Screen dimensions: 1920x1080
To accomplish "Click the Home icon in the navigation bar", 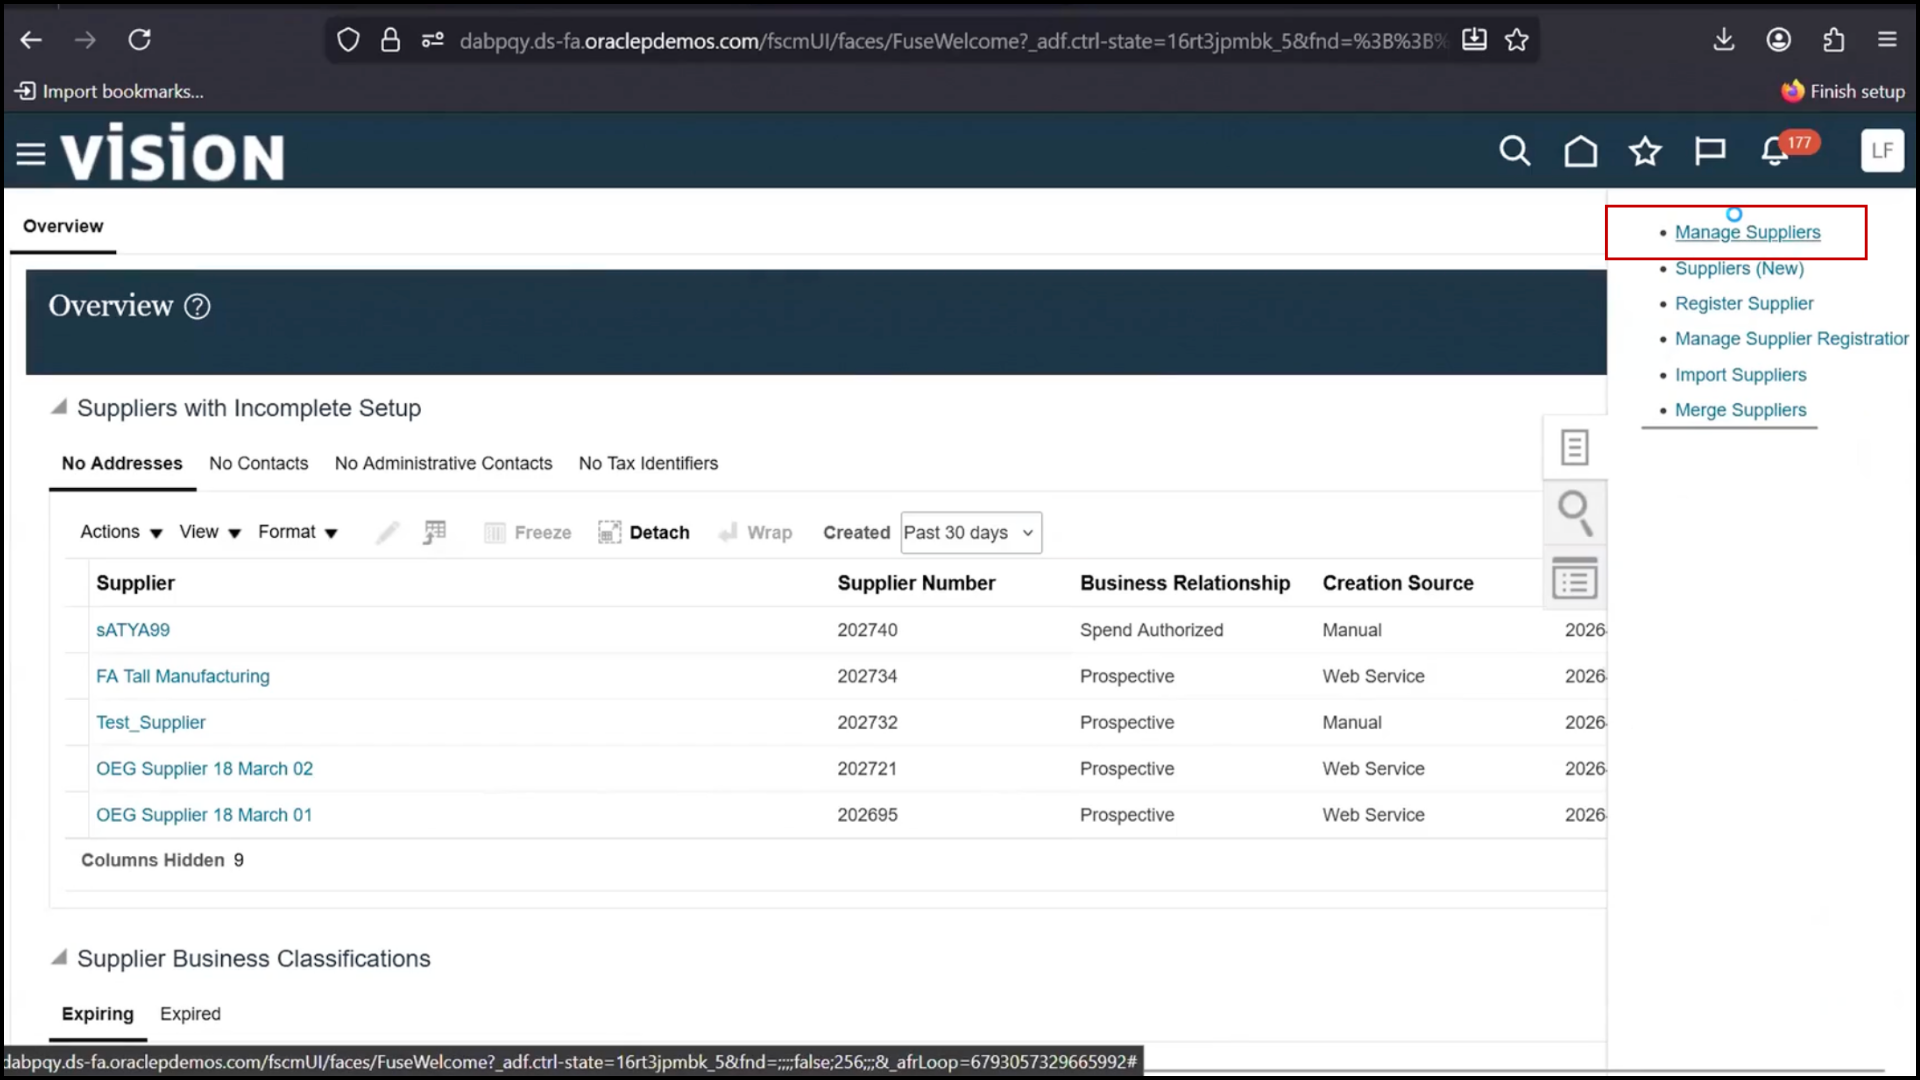I will [1580, 151].
